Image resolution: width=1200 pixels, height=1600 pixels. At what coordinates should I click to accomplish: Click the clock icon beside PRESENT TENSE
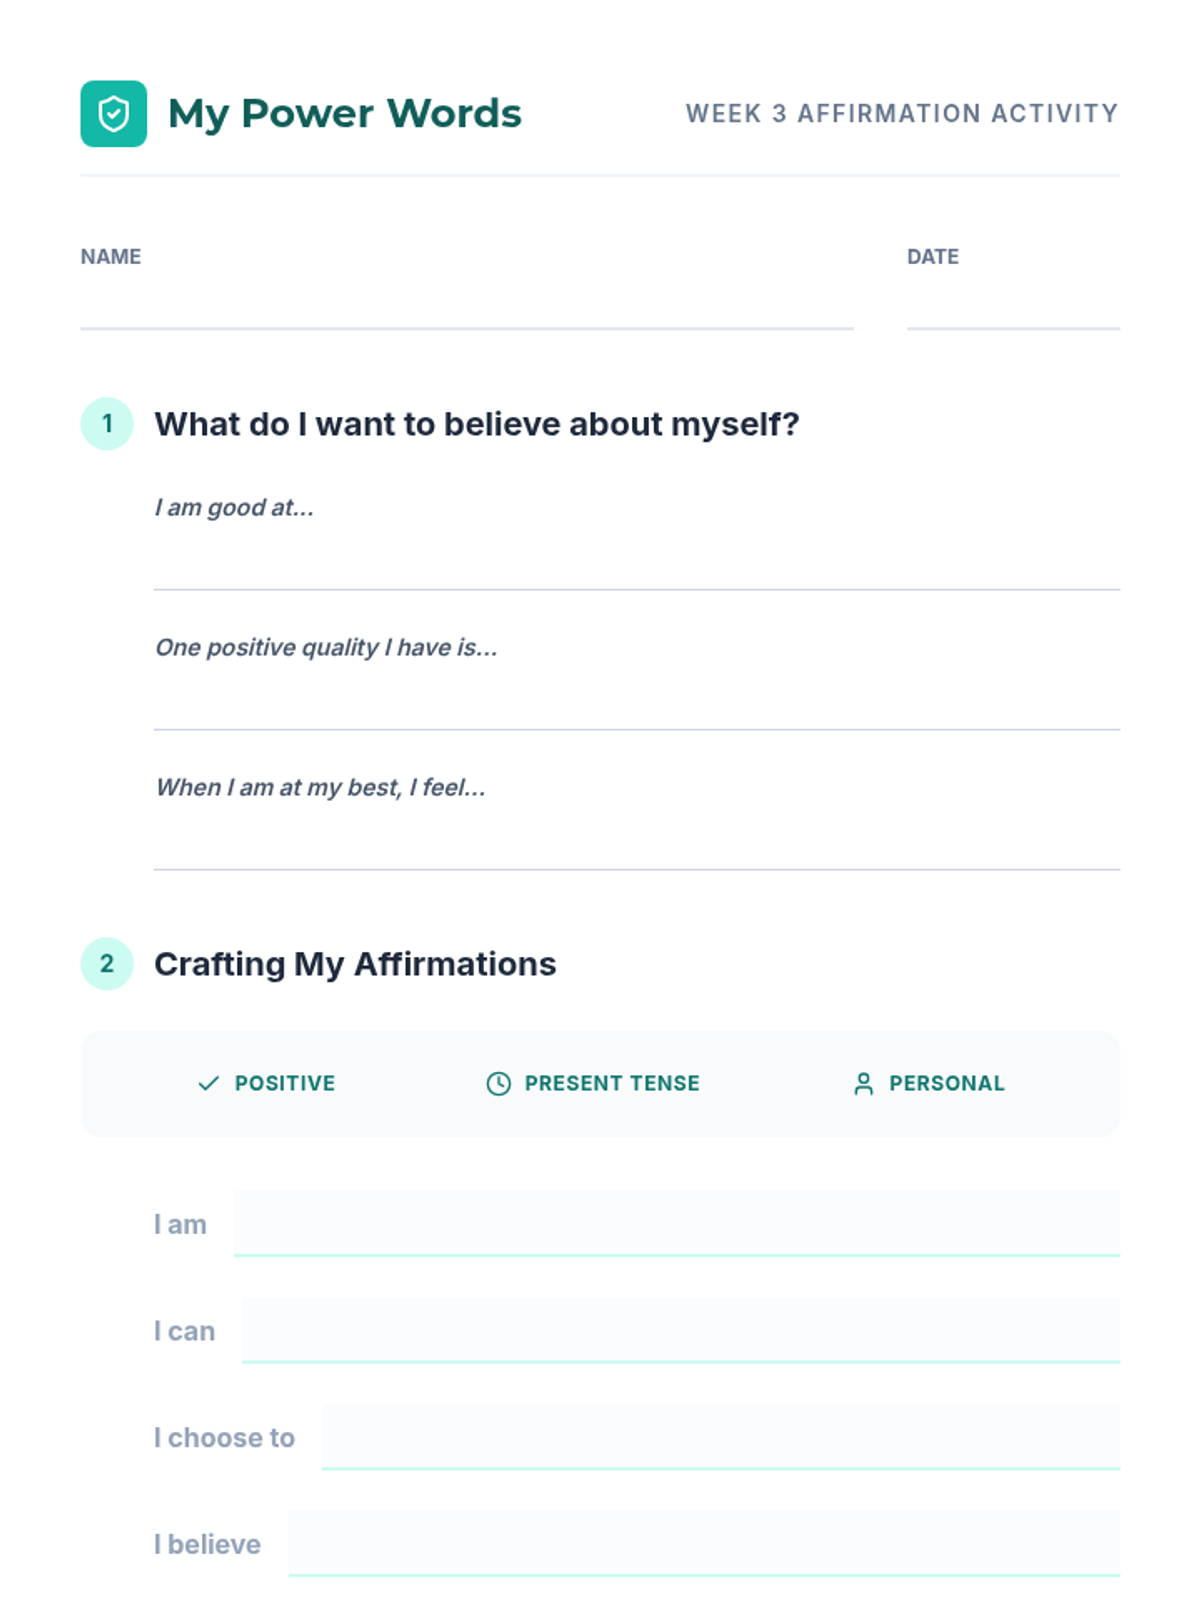(498, 1083)
